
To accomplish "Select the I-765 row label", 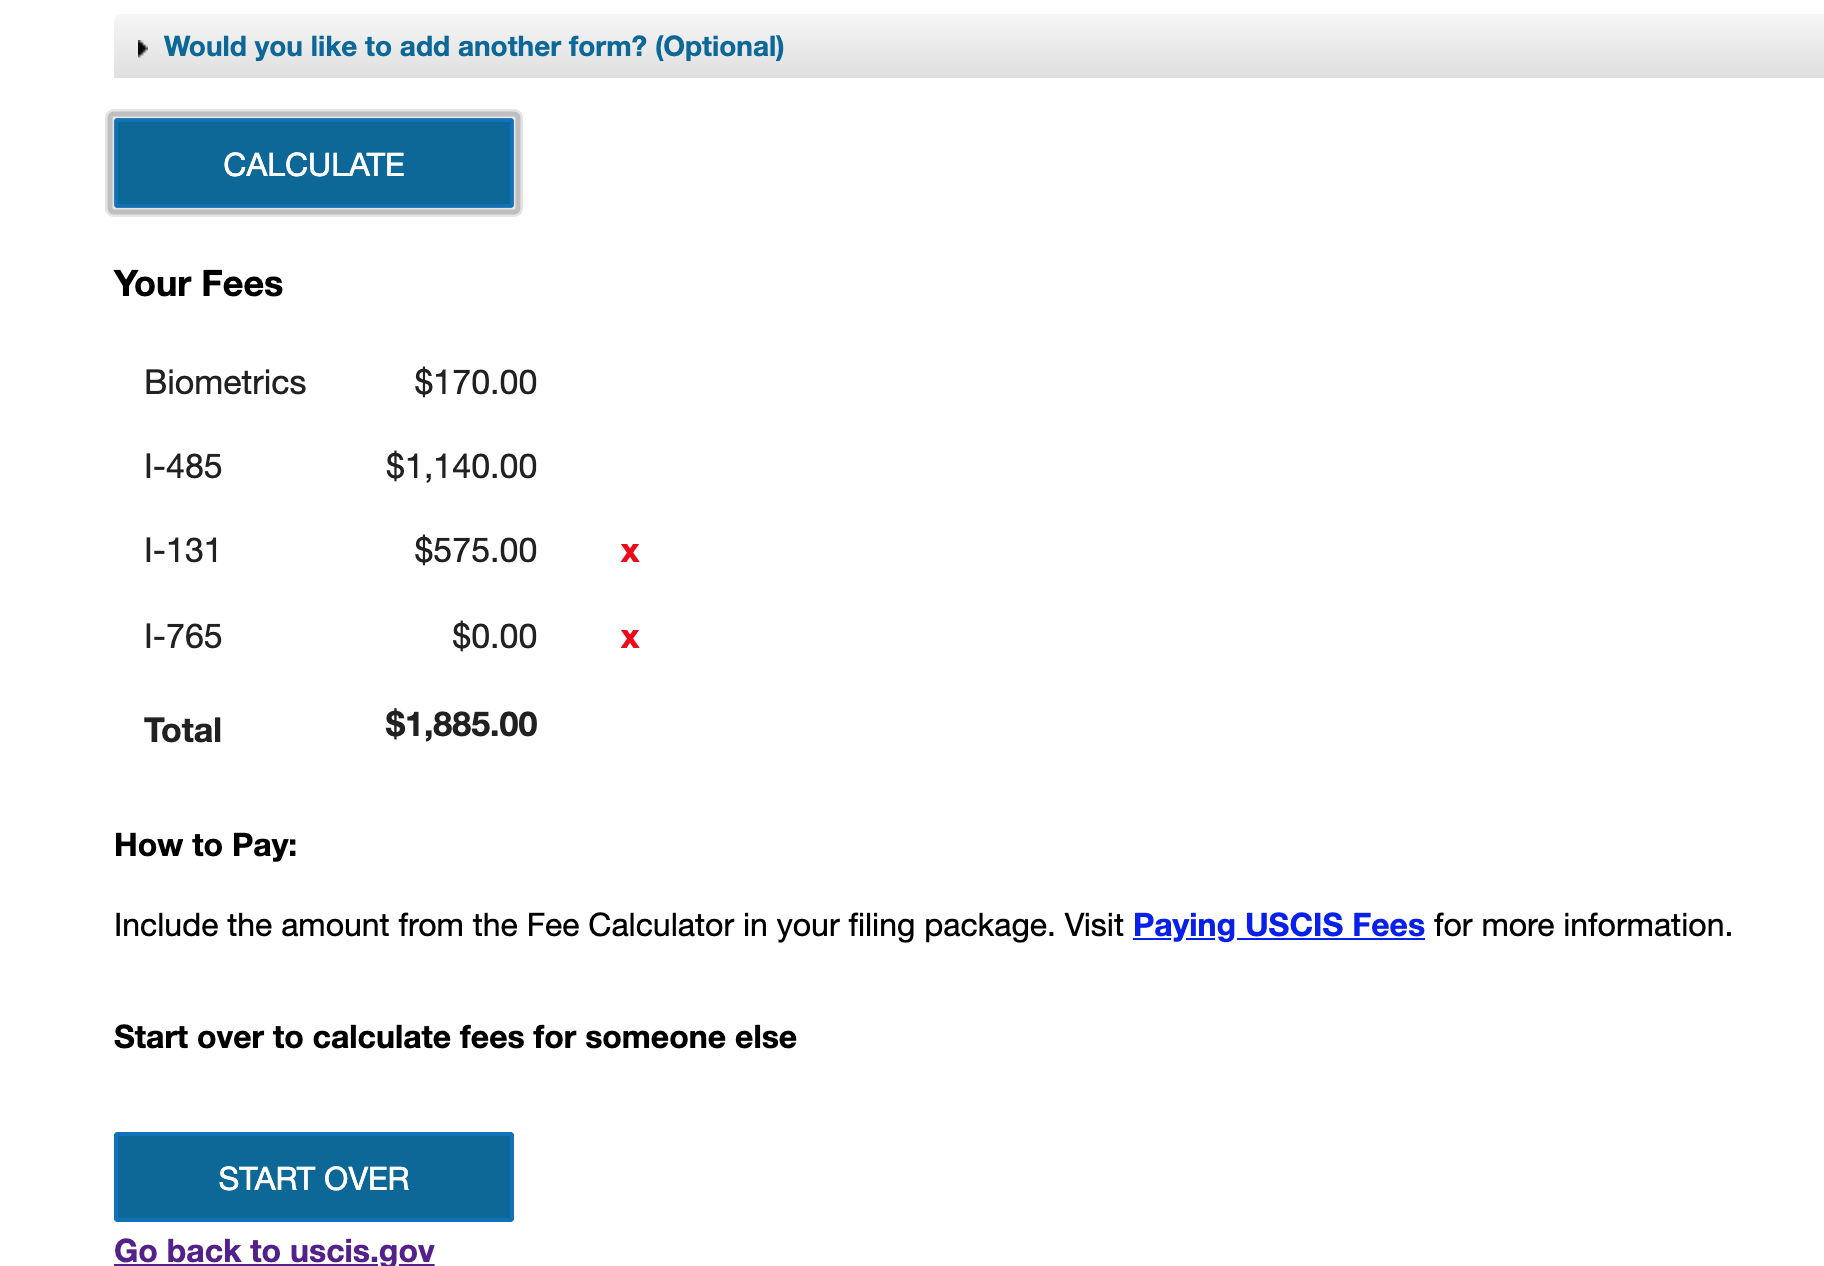I will [x=183, y=636].
